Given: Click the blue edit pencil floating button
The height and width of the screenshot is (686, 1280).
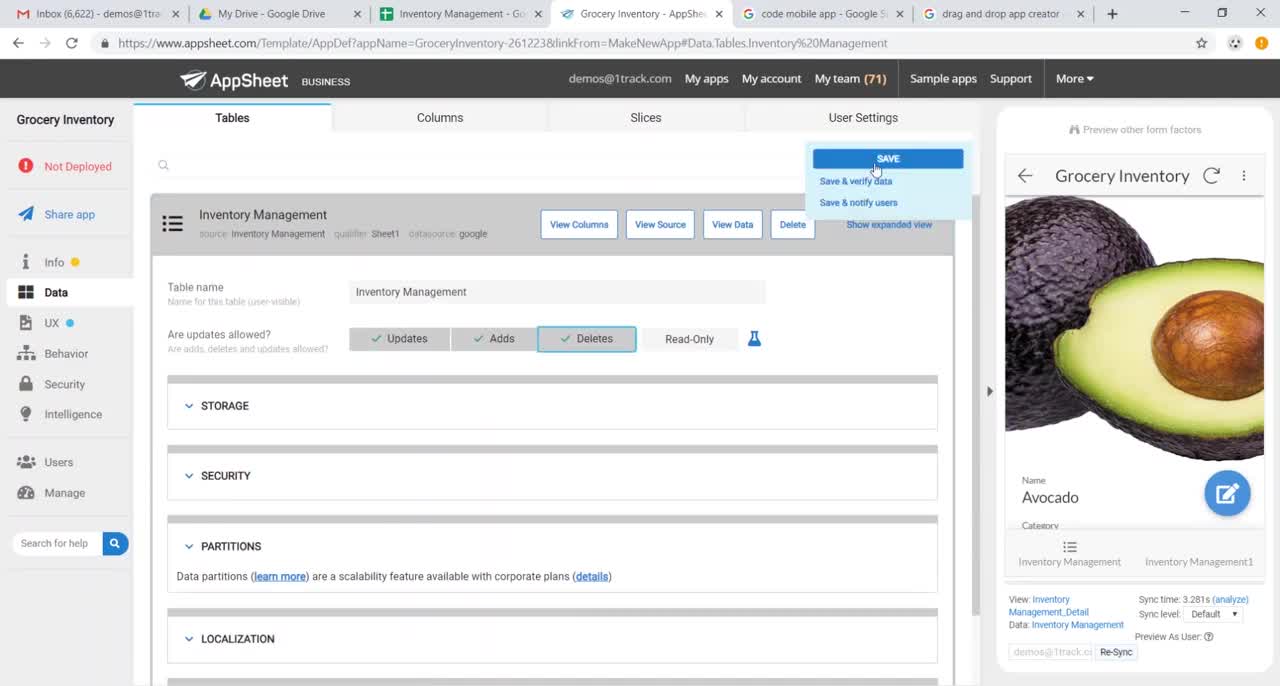Looking at the screenshot, I should click(x=1227, y=493).
